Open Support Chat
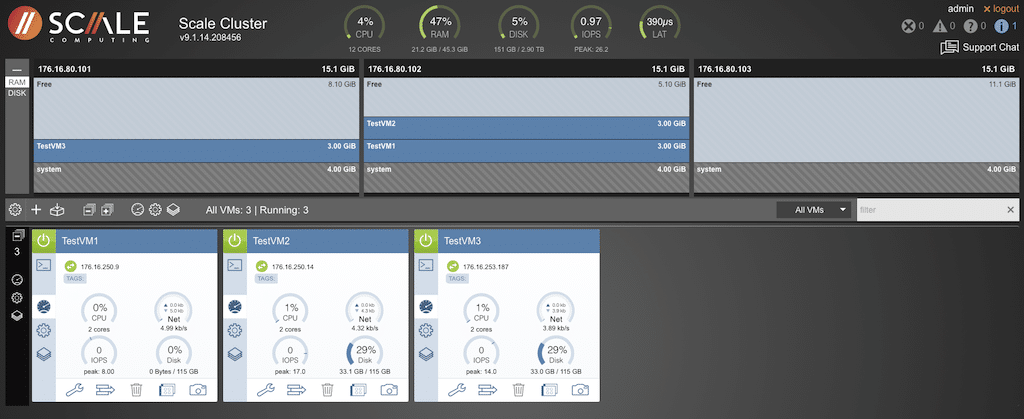This screenshot has width=1024, height=419. pos(980,47)
